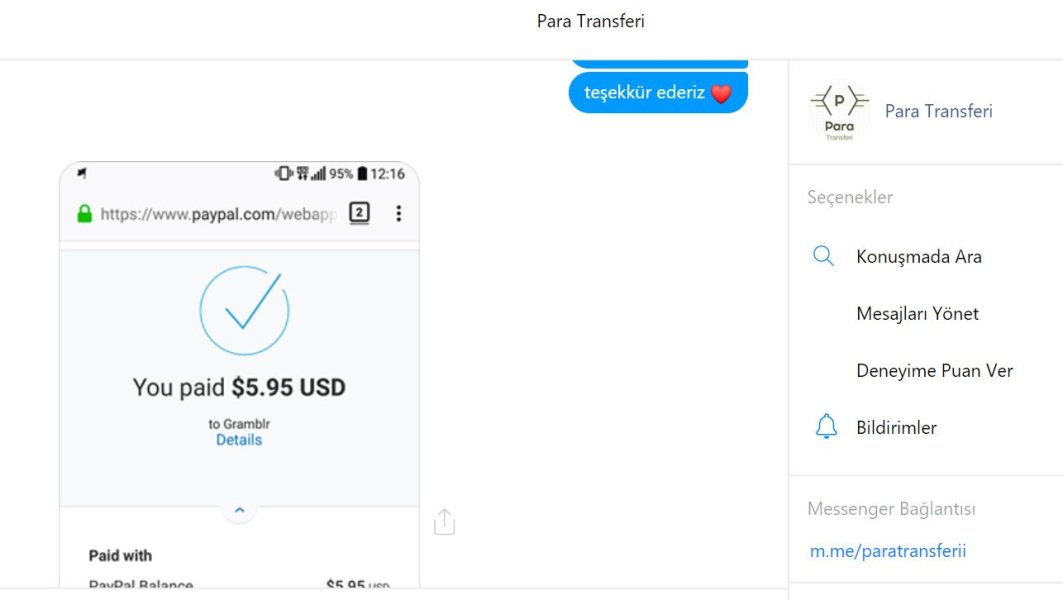
Task: Click the three-dot browser menu in screenshot
Action: tap(398, 213)
